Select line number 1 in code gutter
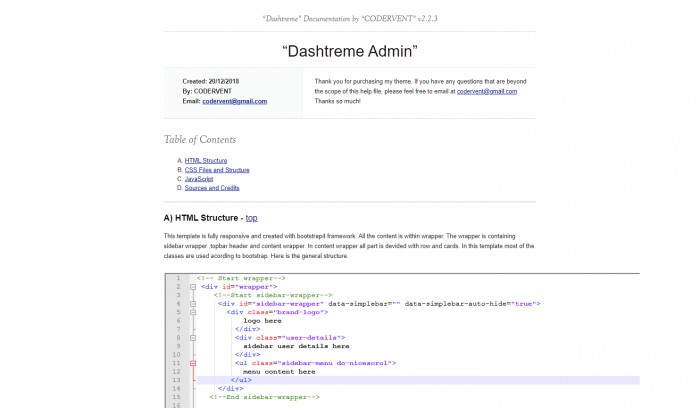700x408 pixels. coord(178,278)
